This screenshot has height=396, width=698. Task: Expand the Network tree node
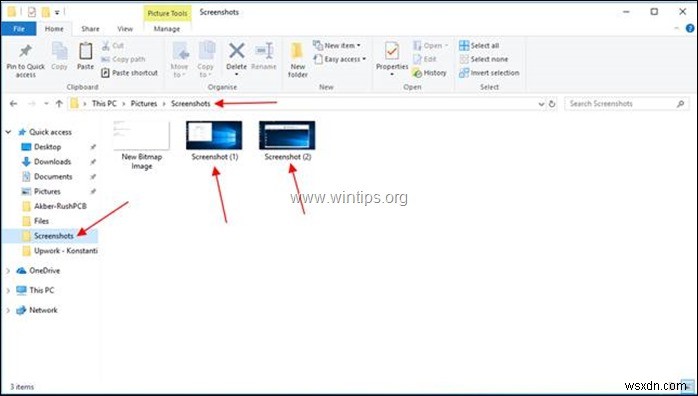point(8,310)
